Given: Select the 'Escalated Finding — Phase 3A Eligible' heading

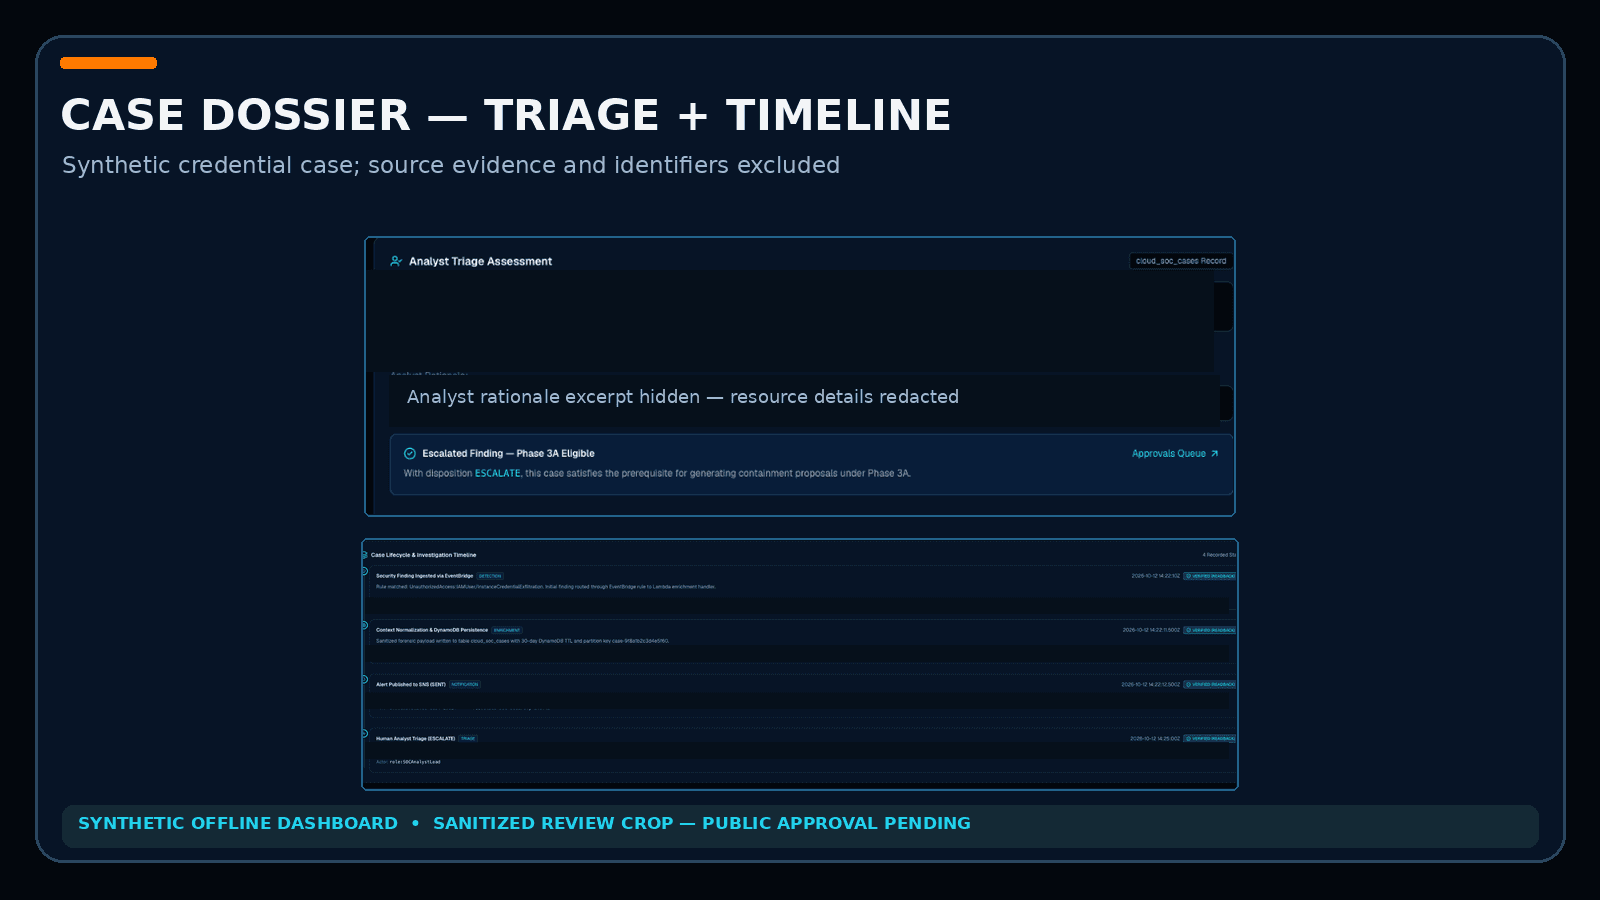Looking at the screenshot, I should tap(508, 454).
